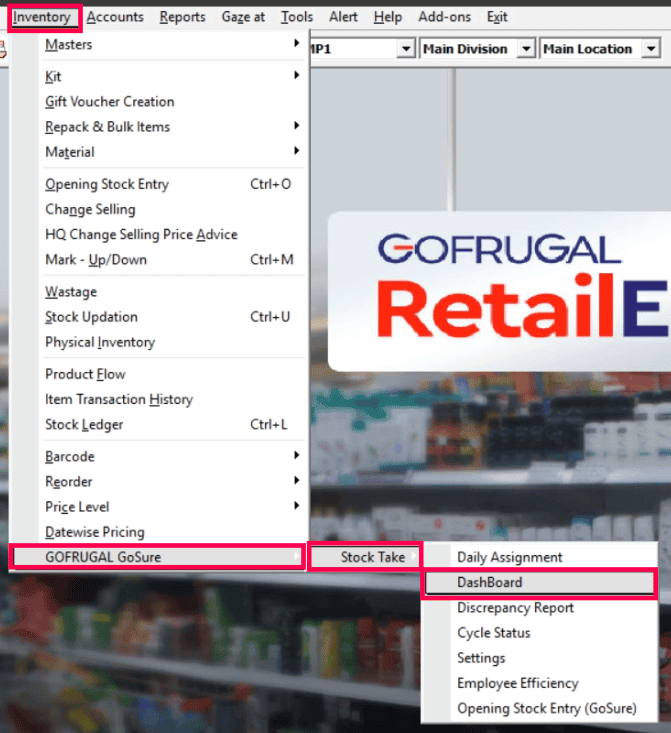Open Employee Efficiency
The width and height of the screenshot is (671, 733).
coord(540,683)
